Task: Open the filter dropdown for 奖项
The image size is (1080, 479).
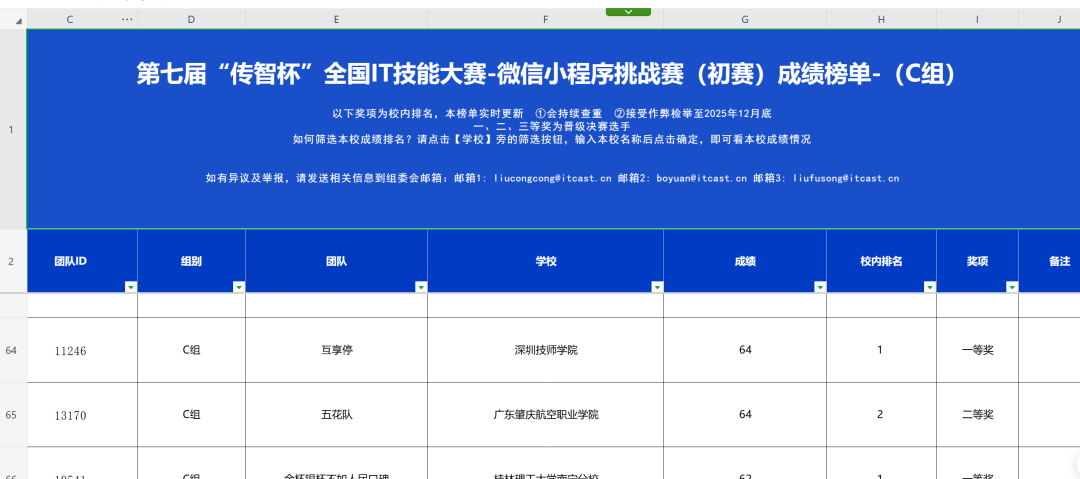Action: [x=1011, y=287]
